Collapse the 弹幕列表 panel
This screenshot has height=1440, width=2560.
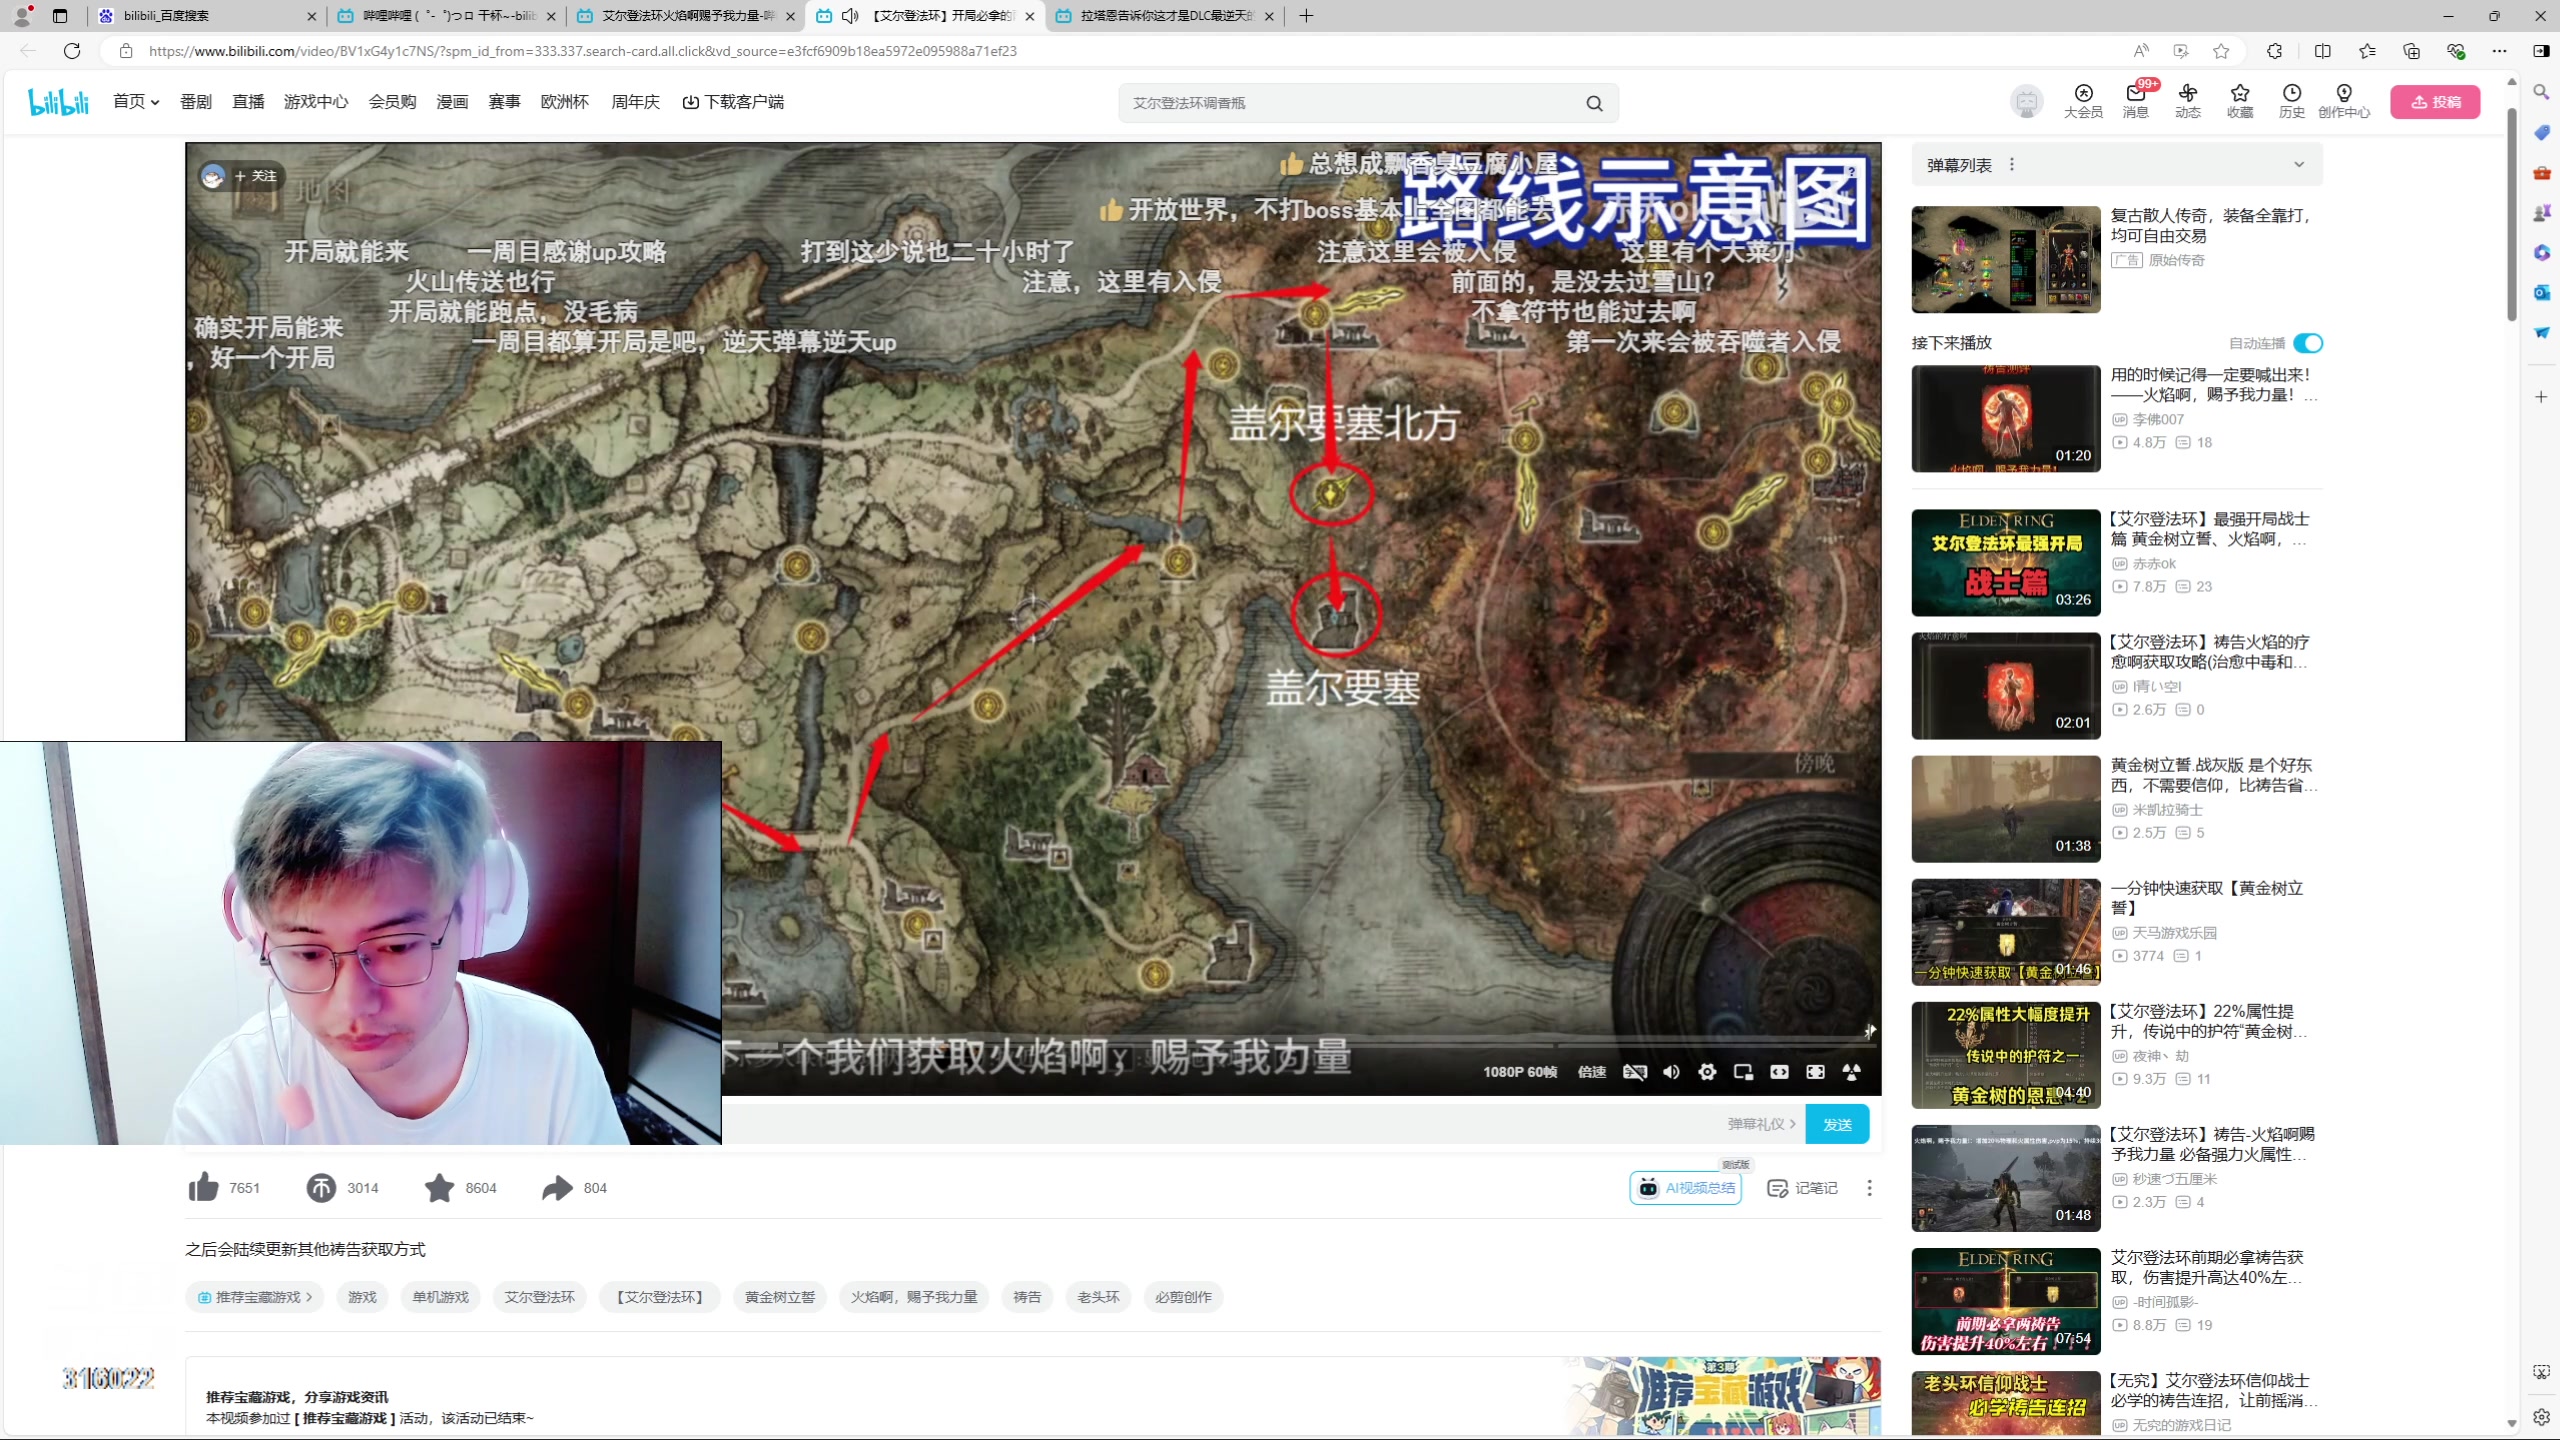point(2297,164)
